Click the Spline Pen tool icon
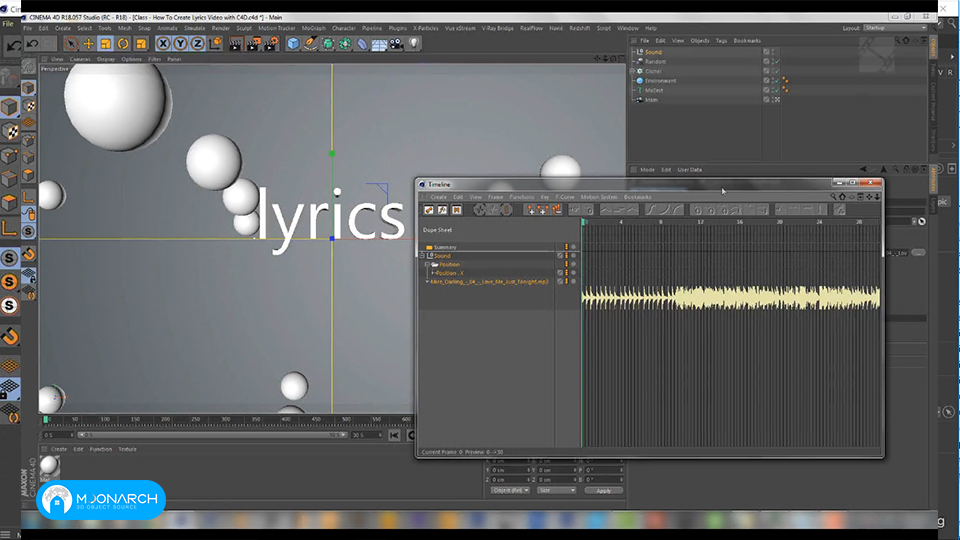Screen dimensions: 960x540 click(x=310, y=43)
